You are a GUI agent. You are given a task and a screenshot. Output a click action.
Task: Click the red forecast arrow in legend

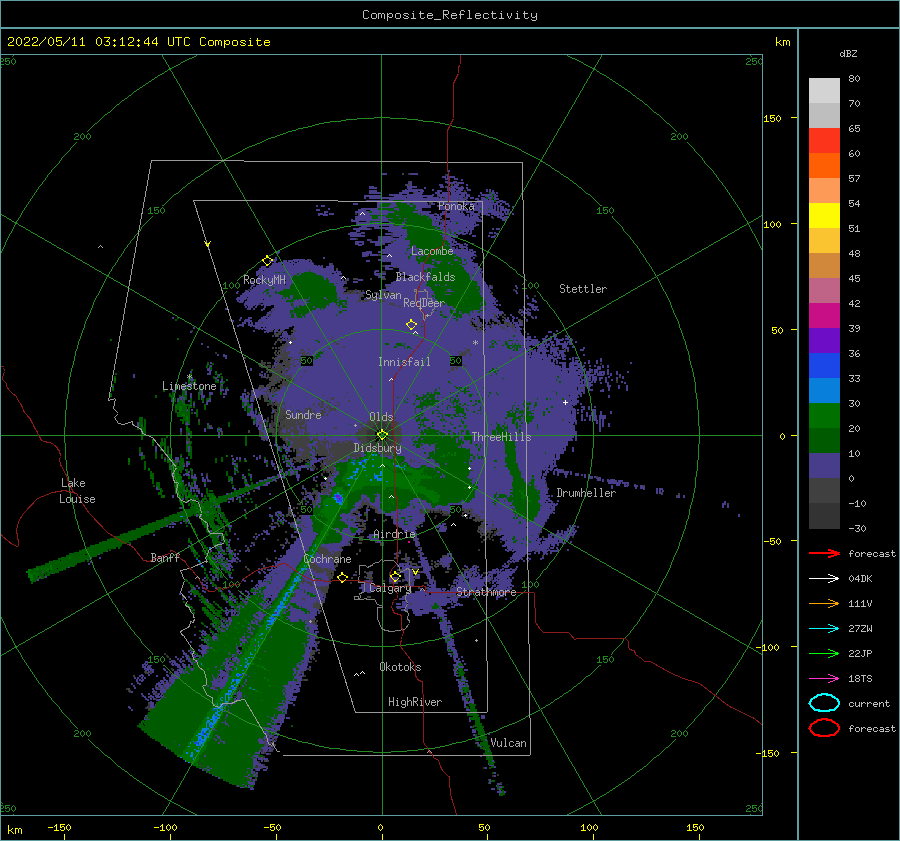824,553
